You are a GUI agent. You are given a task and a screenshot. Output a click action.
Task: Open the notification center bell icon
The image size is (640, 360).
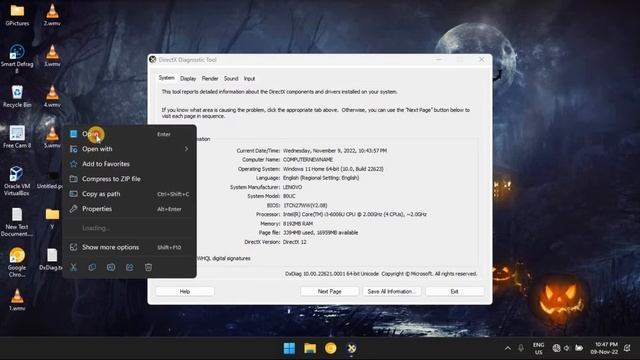point(627,348)
